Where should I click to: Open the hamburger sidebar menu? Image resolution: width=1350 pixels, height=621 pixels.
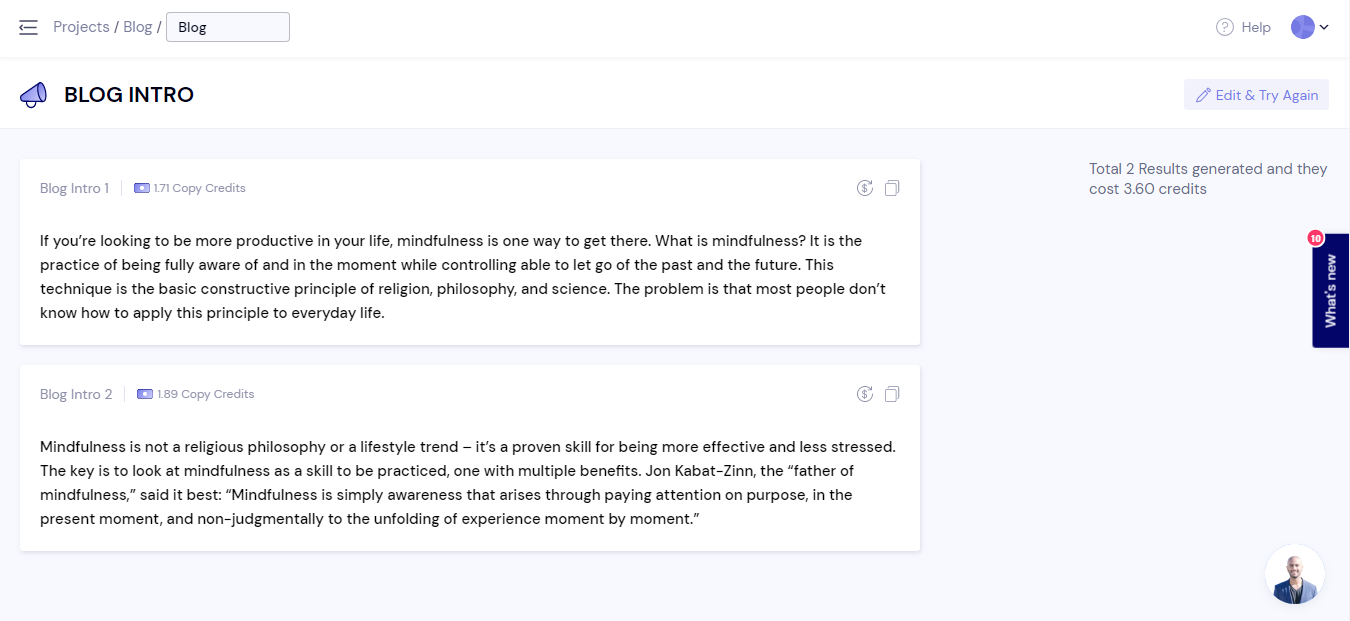(28, 27)
